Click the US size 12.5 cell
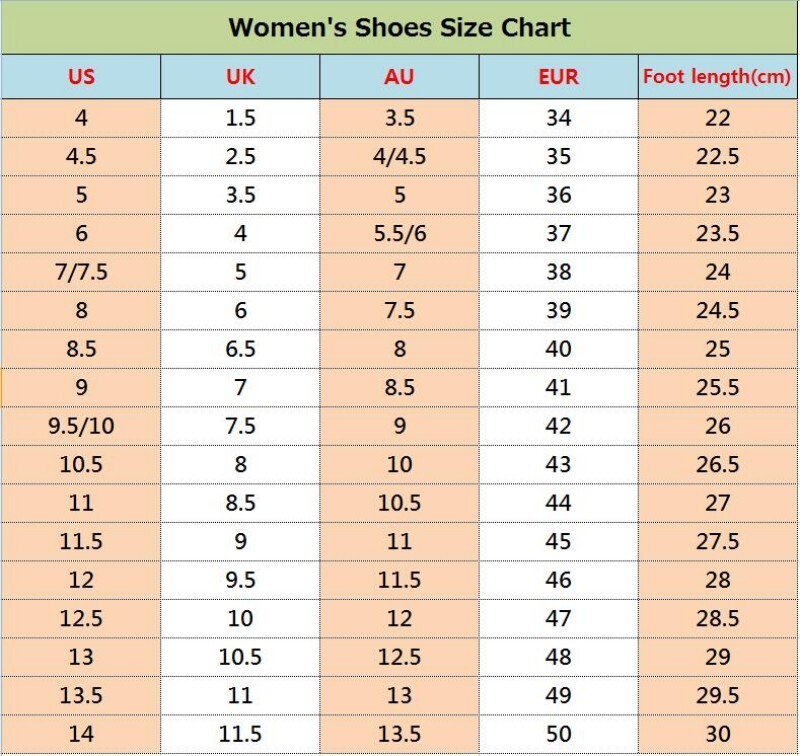Viewport: 800px width, 756px height. [x=81, y=618]
